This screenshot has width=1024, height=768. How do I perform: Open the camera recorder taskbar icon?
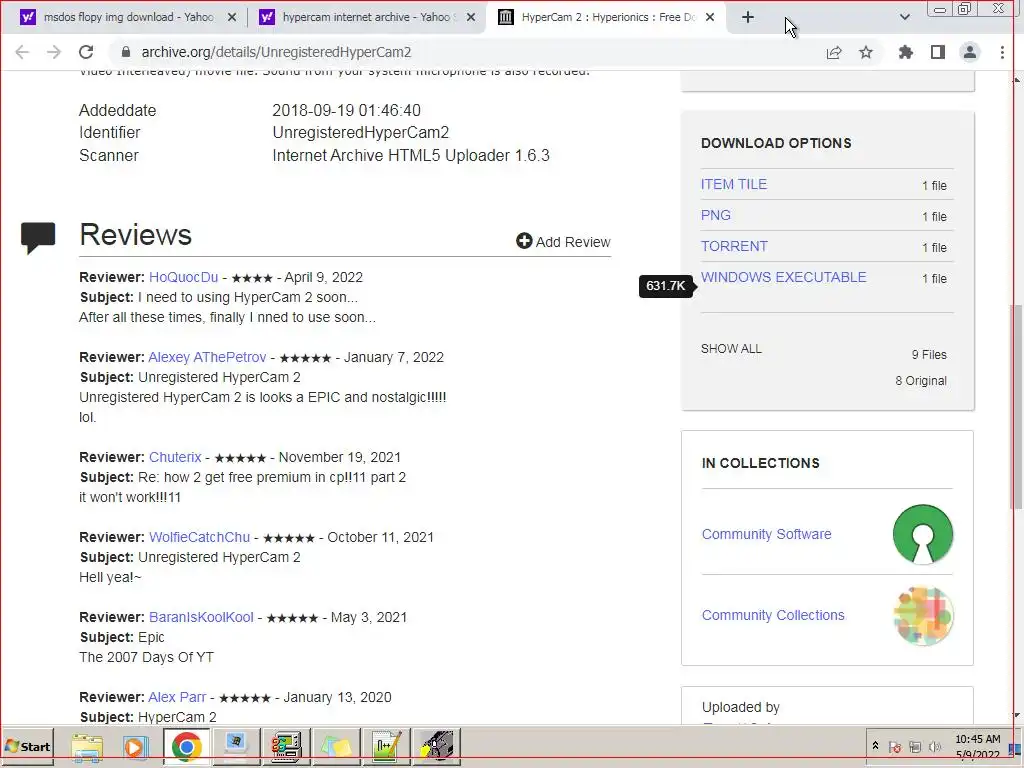point(437,746)
